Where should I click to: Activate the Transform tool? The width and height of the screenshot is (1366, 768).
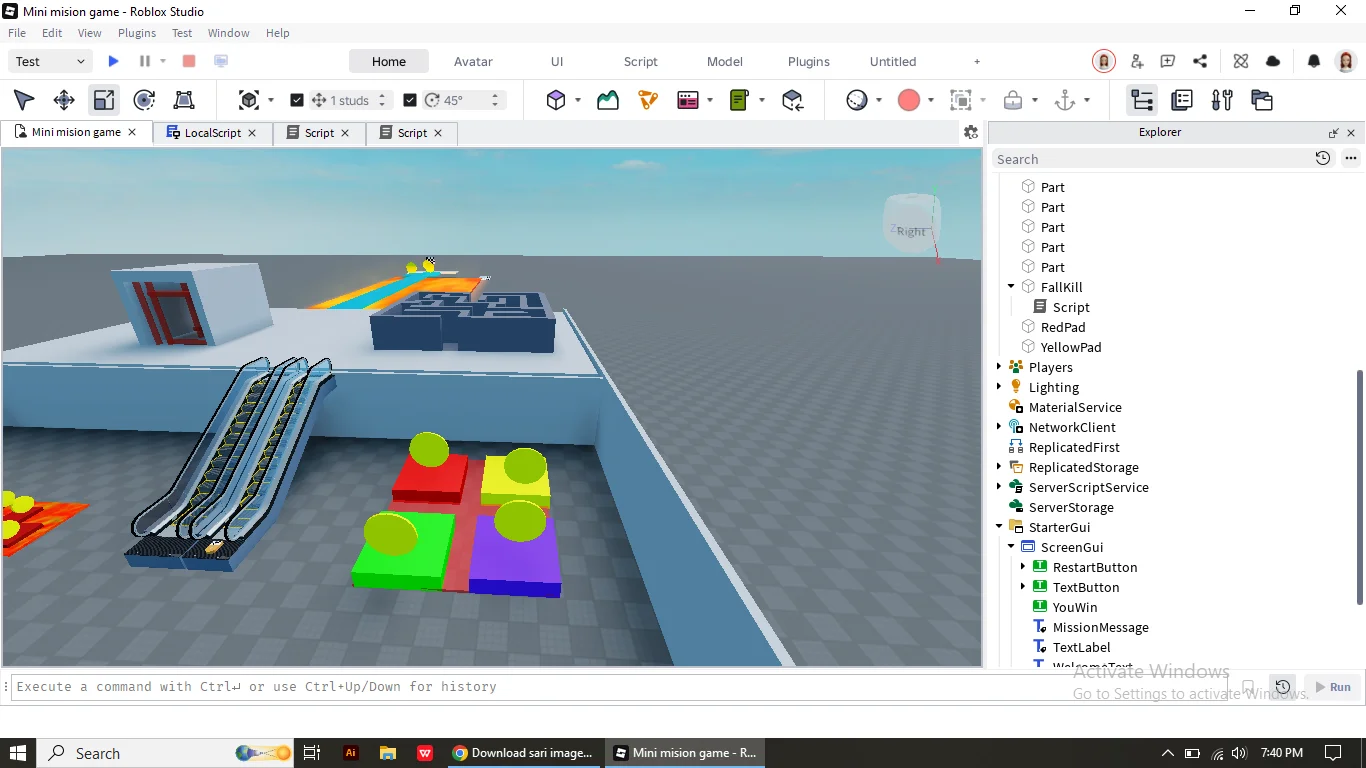coord(184,100)
